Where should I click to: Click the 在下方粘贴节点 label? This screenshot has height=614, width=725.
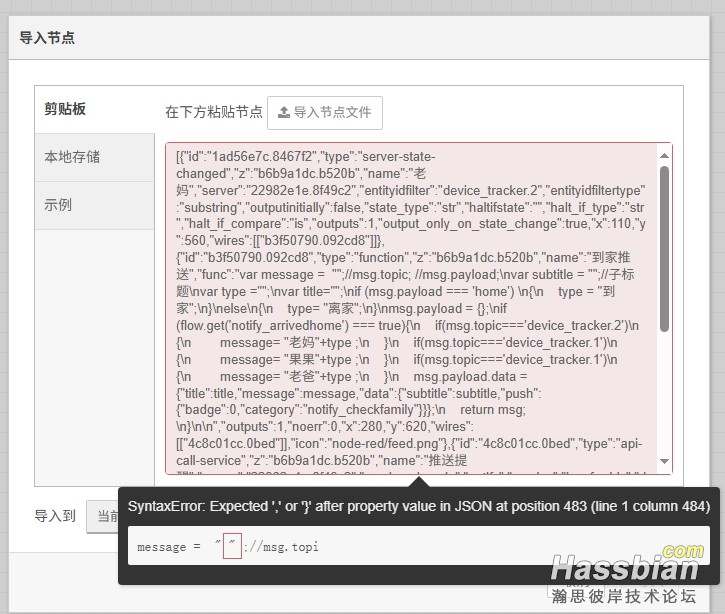point(214,112)
